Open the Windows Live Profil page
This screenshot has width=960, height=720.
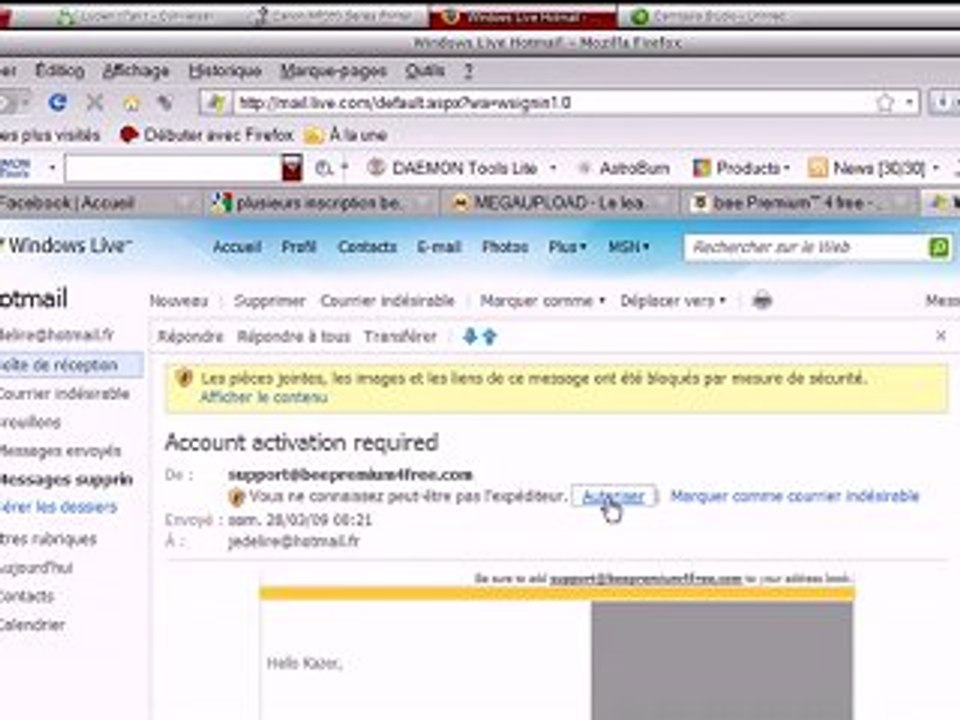pyautogui.click(x=299, y=247)
